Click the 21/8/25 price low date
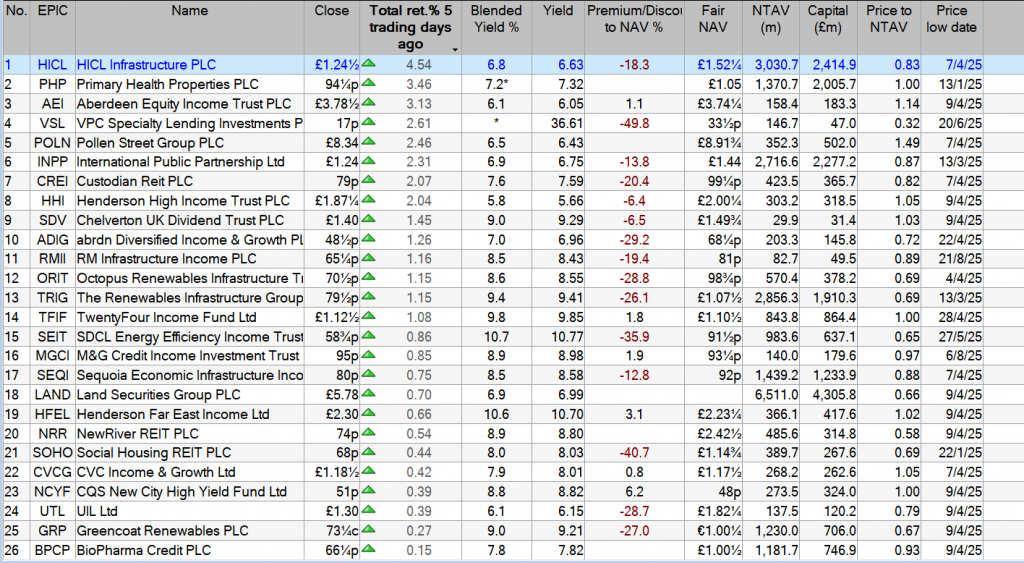The width and height of the screenshot is (1024, 563). coord(960,259)
